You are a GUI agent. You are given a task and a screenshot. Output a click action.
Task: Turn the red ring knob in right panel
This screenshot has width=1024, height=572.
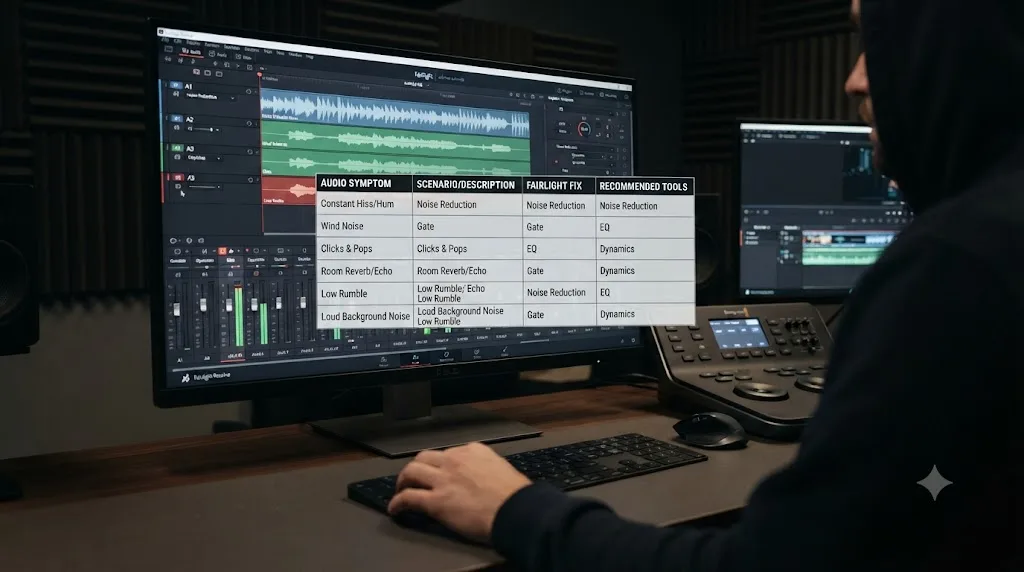point(583,129)
